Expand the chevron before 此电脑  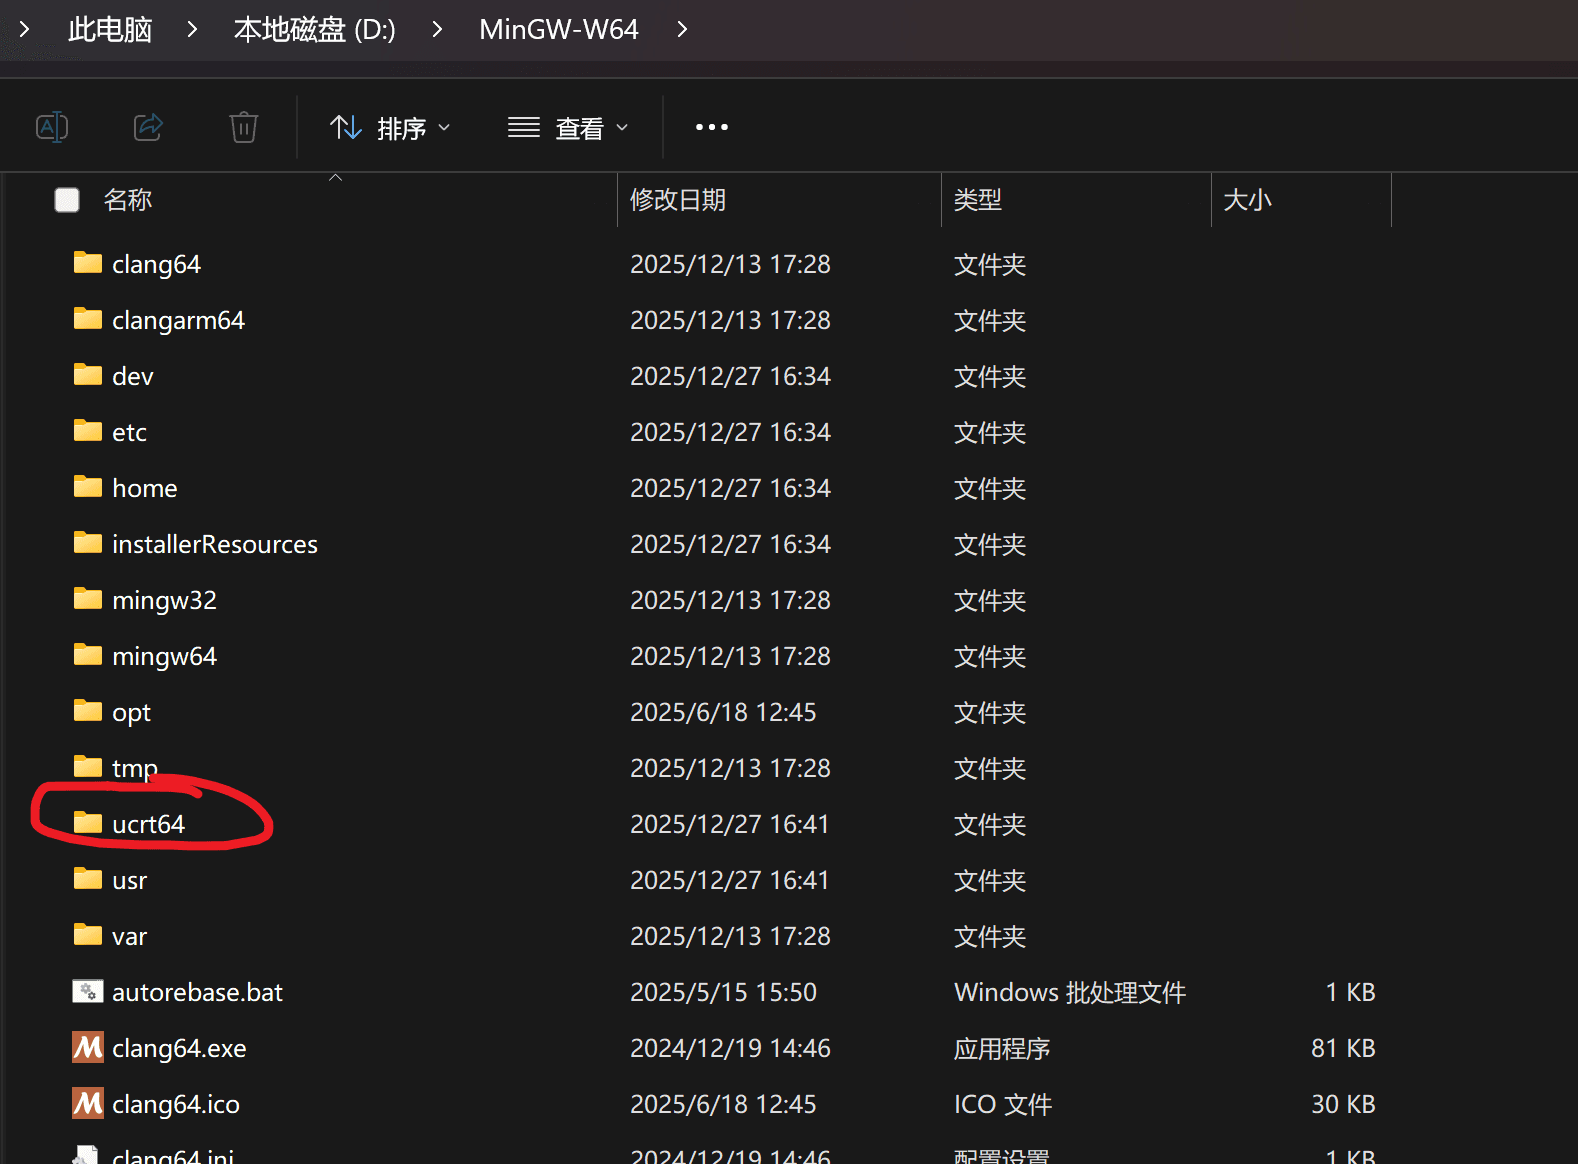pos(25,30)
